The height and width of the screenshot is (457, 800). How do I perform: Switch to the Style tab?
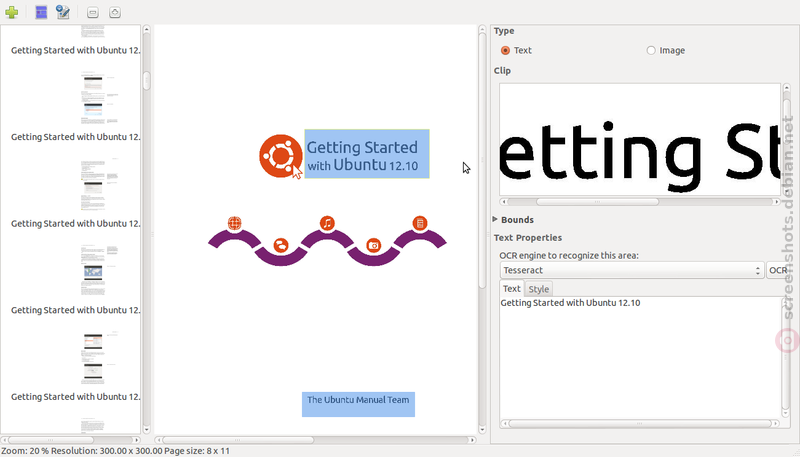coord(539,289)
